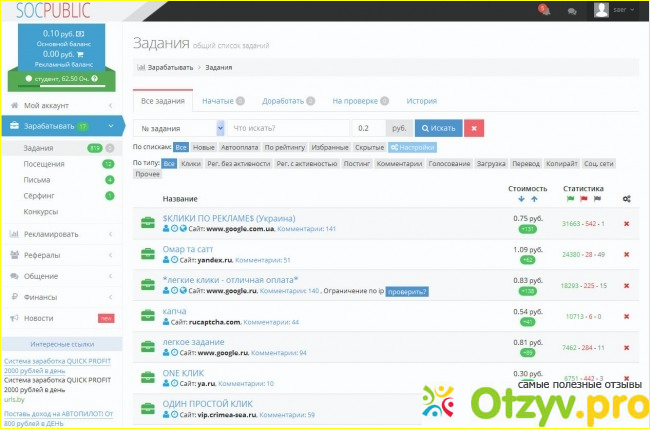The width and height of the screenshot is (650, 429).
Task: Enable the 'Автооплата' list filter
Action: click(241, 147)
